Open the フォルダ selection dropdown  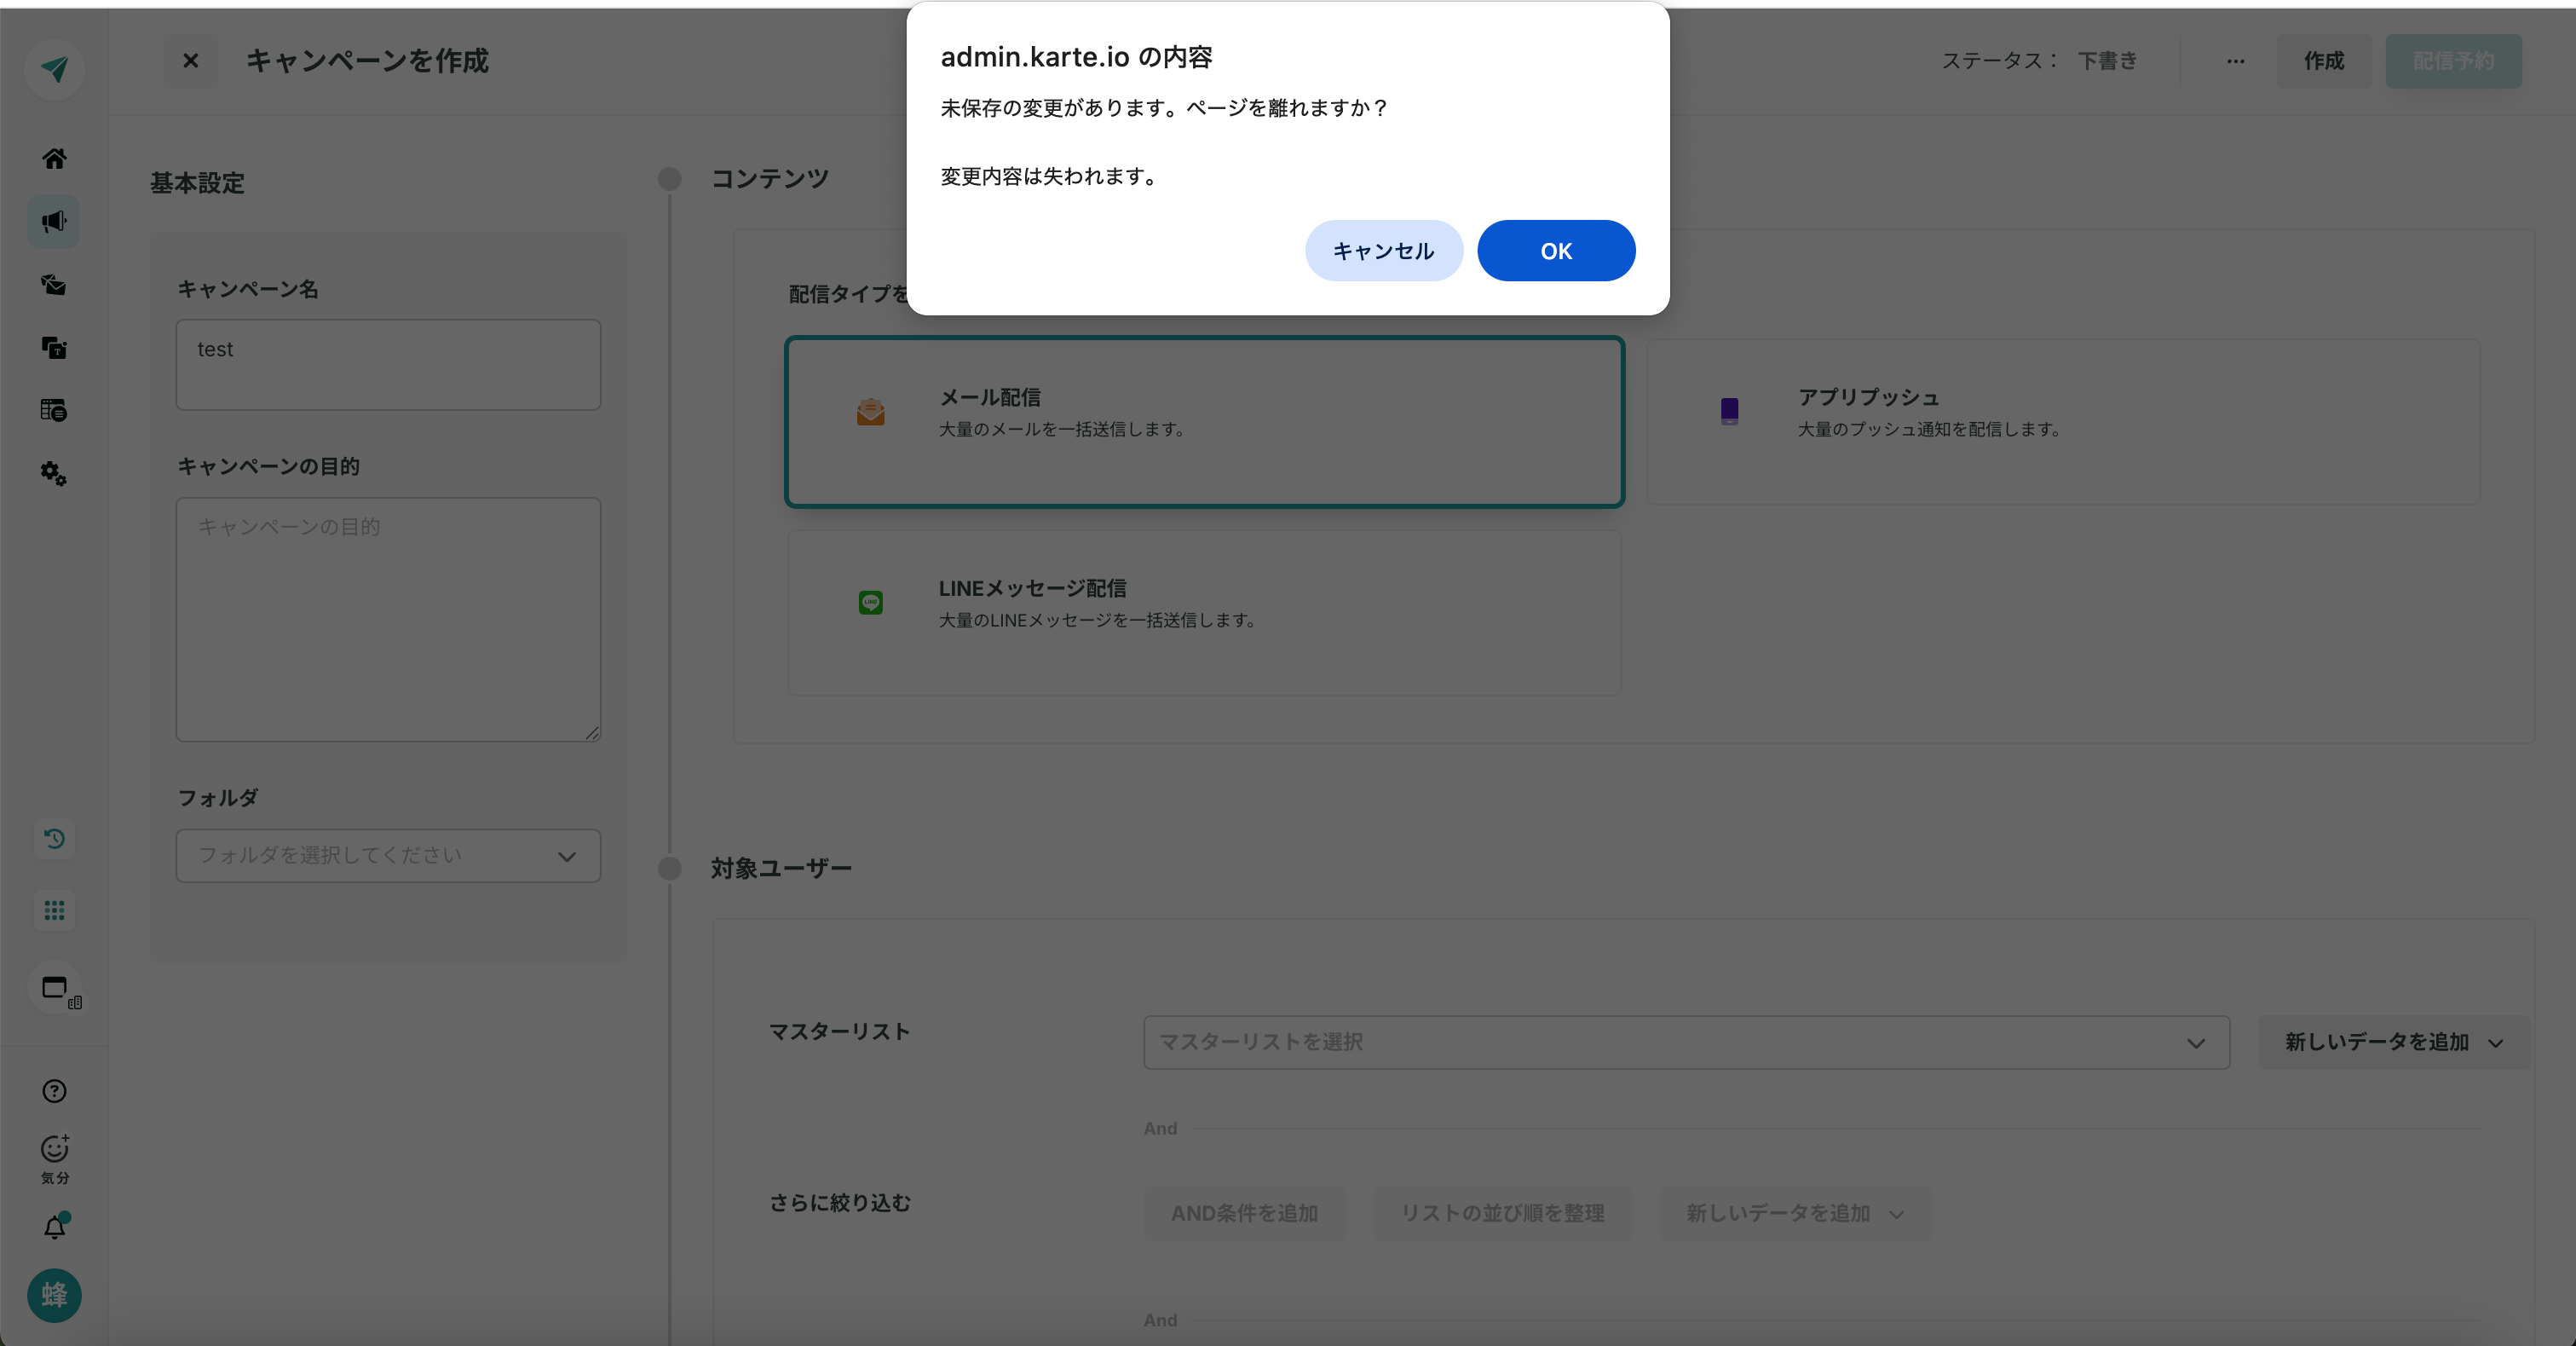point(388,856)
